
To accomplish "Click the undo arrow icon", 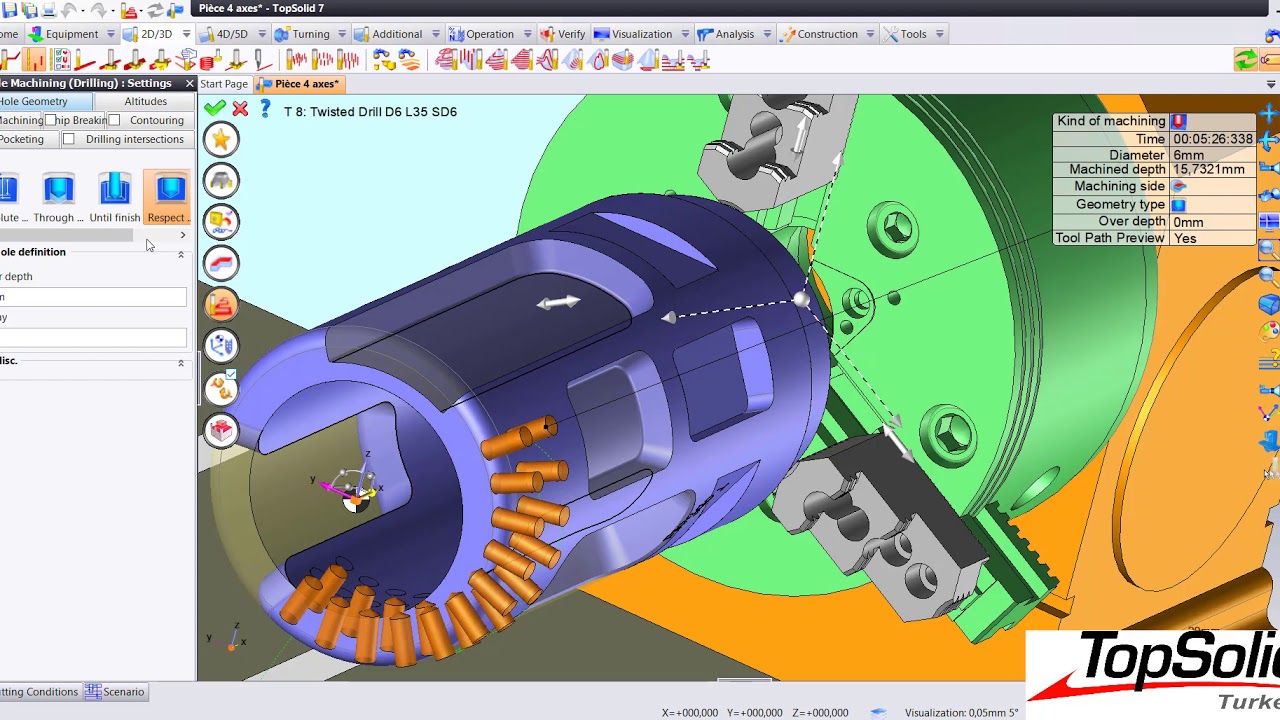I will click(x=70, y=9).
